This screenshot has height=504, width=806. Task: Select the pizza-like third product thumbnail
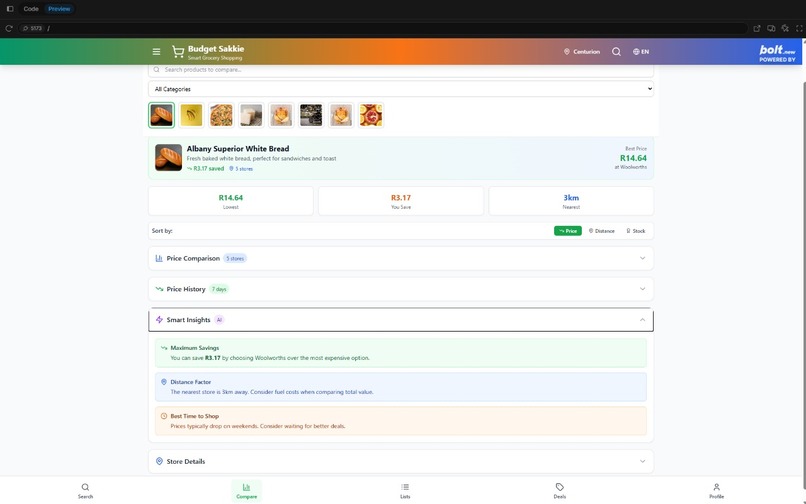tap(221, 115)
